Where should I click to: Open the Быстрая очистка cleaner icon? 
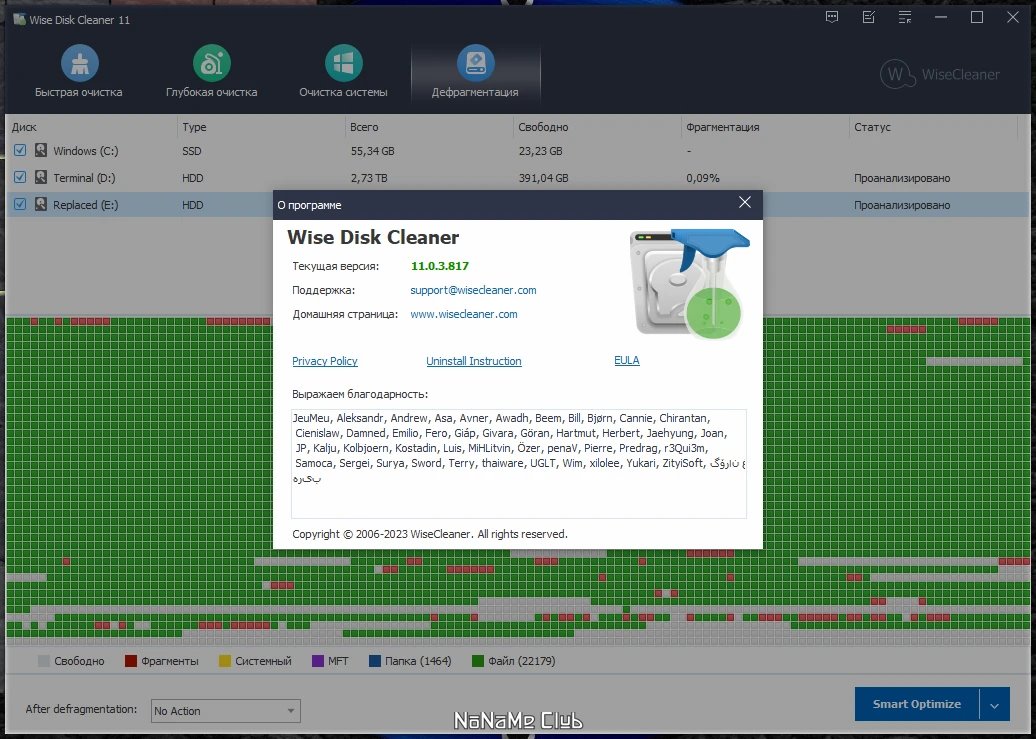coord(79,63)
